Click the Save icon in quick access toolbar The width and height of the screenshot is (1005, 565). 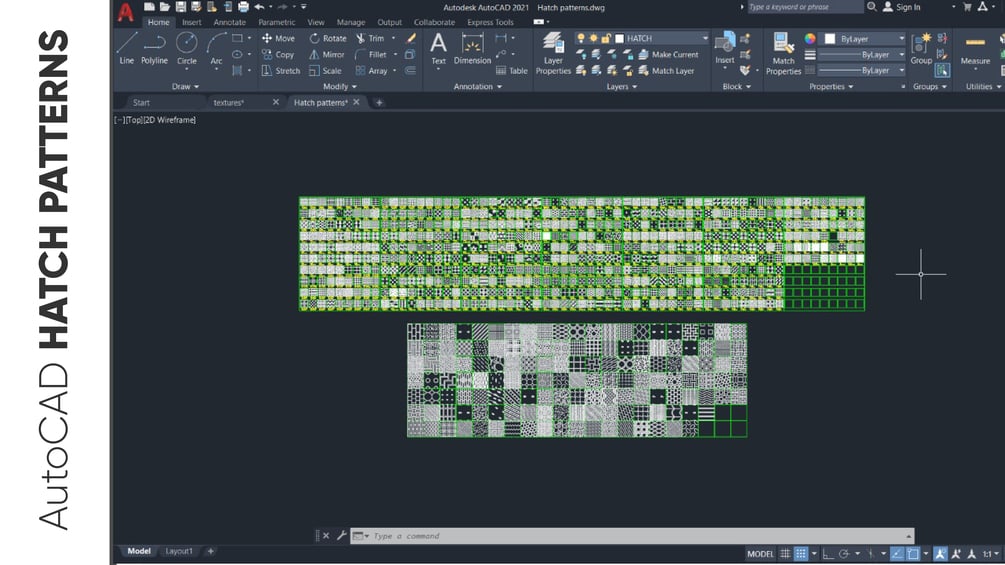pyautogui.click(x=181, y=7)
